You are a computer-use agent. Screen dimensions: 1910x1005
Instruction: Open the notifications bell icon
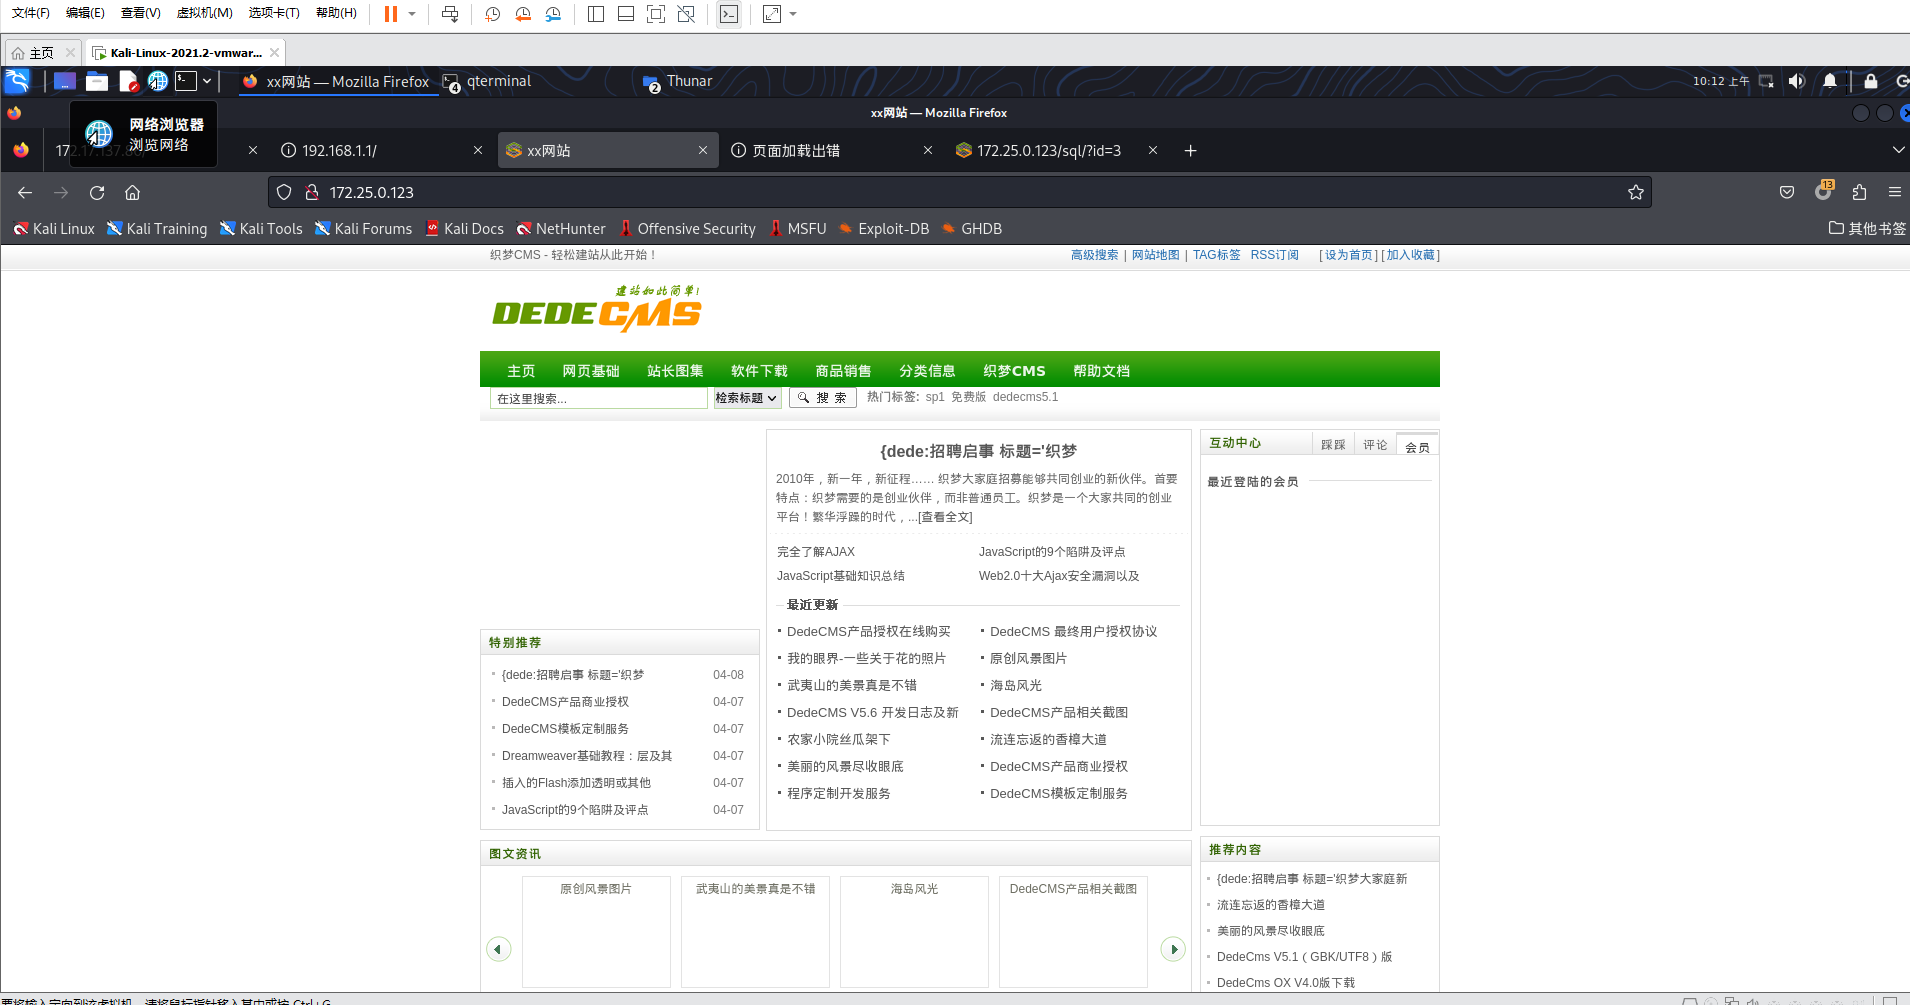[1830, 81]
